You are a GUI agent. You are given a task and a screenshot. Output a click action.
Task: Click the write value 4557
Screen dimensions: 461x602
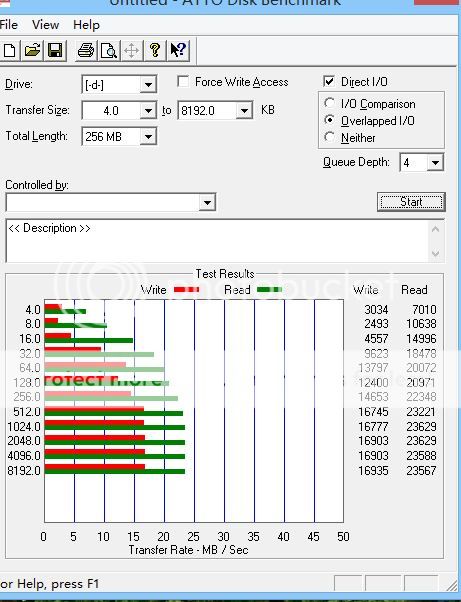pos(376,339)
